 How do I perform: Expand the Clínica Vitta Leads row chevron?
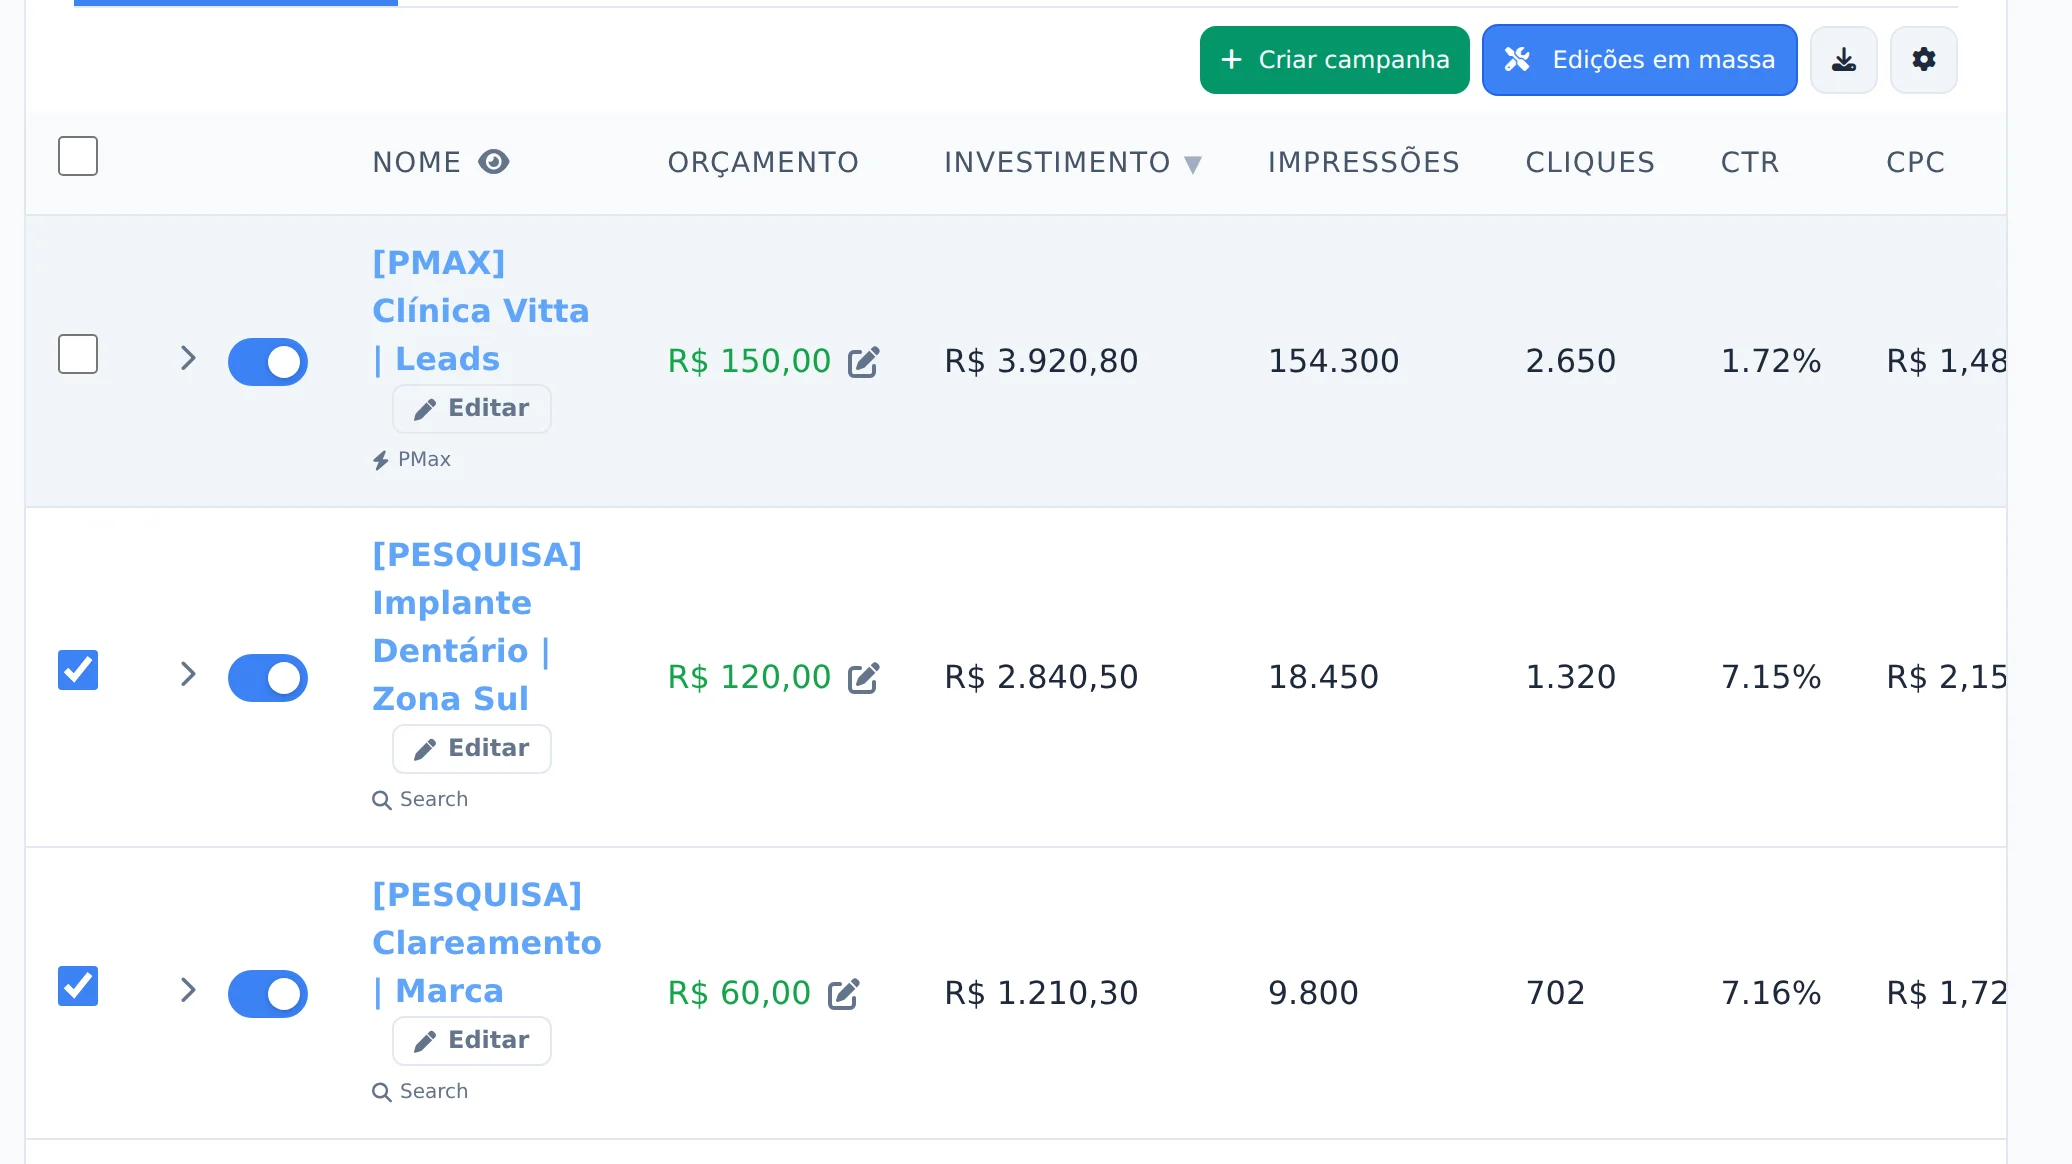188,358
